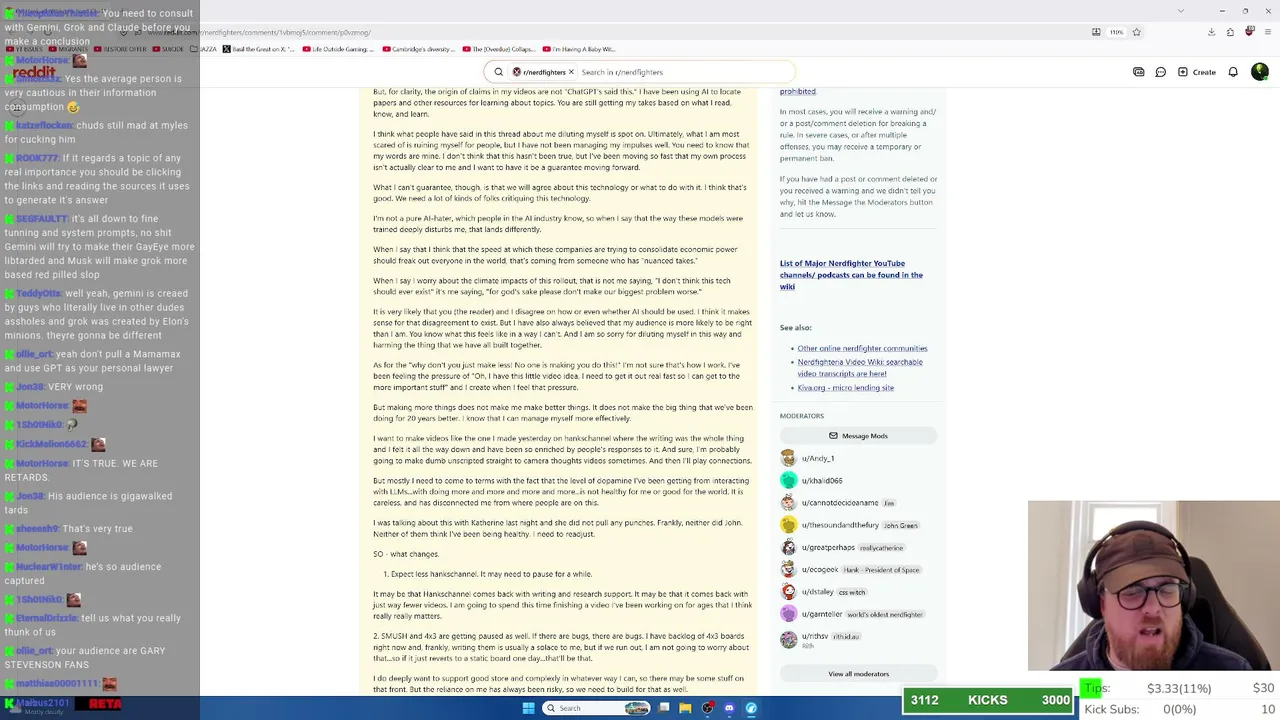This screenshot has width=1280, height=720.
Task: Click the Windows taskbar Search box
Action: (x=598, y=708)
